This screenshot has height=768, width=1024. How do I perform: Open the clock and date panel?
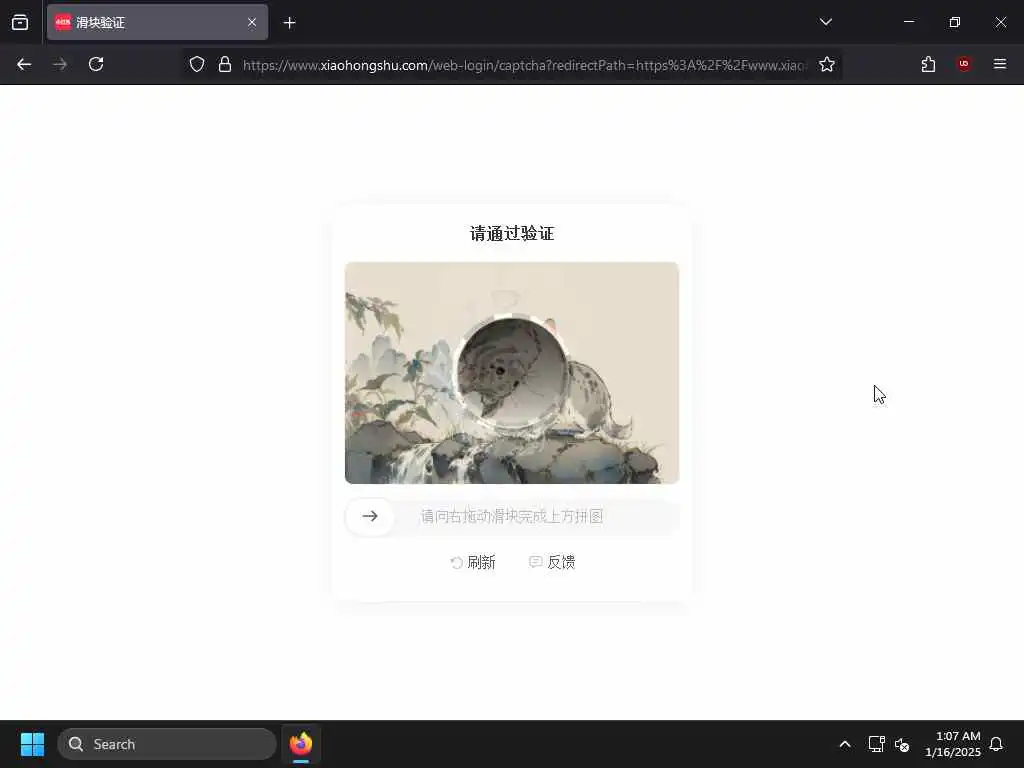(x=953, y=744)
